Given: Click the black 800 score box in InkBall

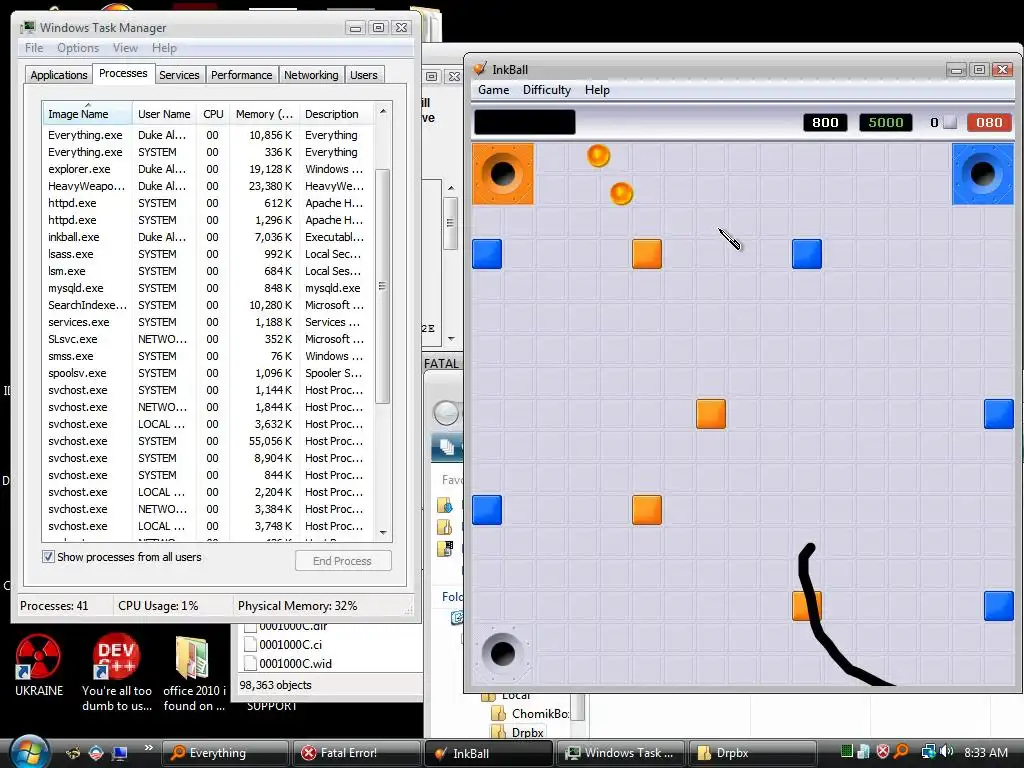Looking at the screenshot, I should pyautogui.click(x=825, y=122).
